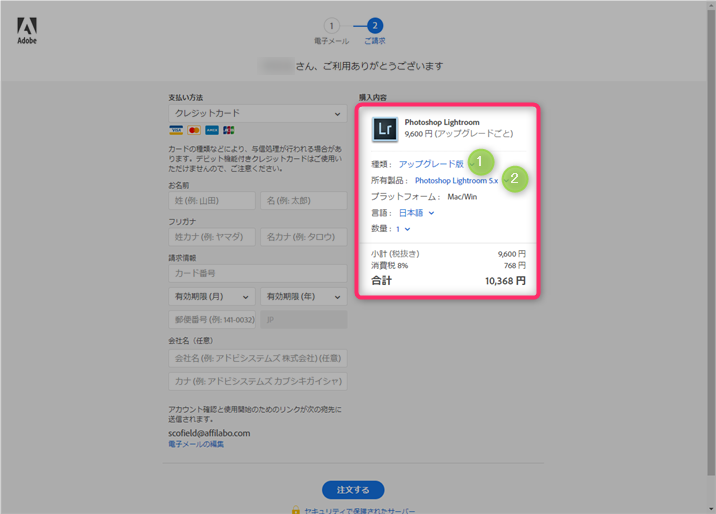The width and height of the screenshot is (716, 514).
Task: Click the Mastercard icon
Action: coord(194,131)
